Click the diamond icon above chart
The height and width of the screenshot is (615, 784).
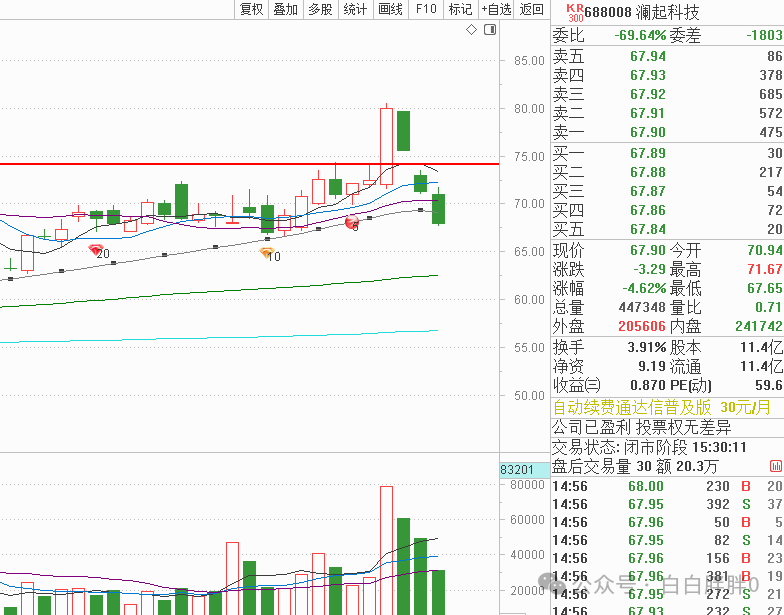471,30
